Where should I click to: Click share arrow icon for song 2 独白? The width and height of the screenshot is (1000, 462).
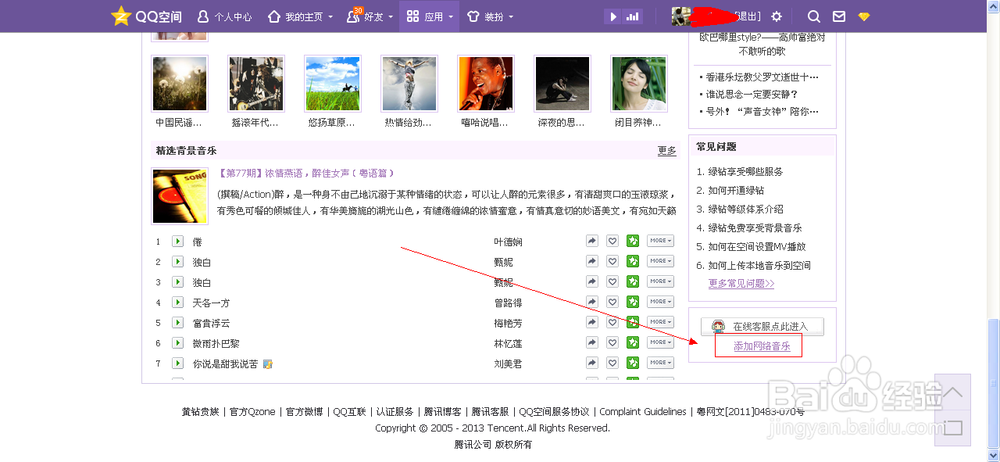coord(592,261)
